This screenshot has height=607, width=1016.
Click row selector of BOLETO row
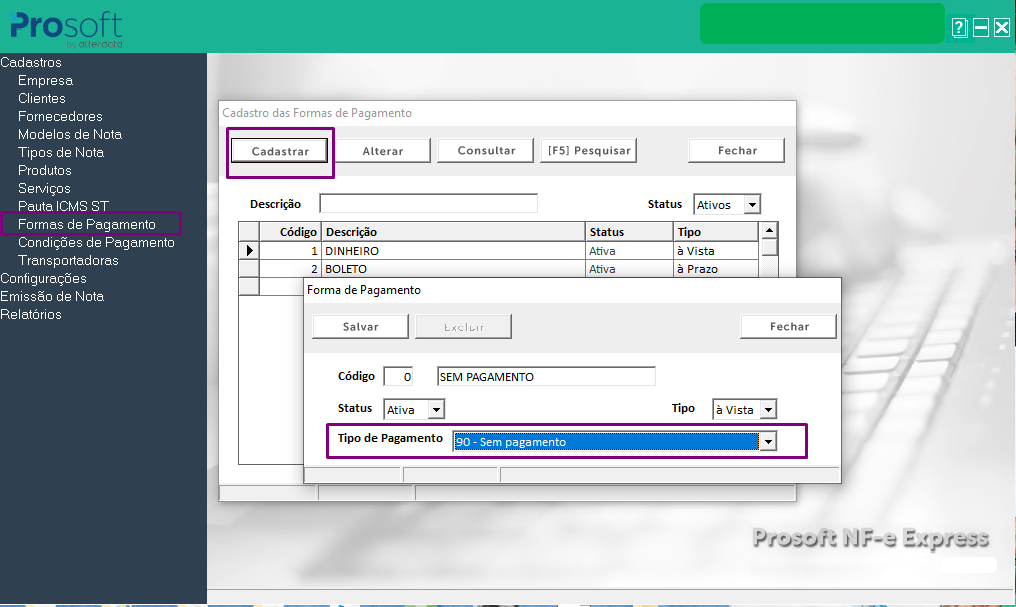pyautogui.click(x=249, y=268)
